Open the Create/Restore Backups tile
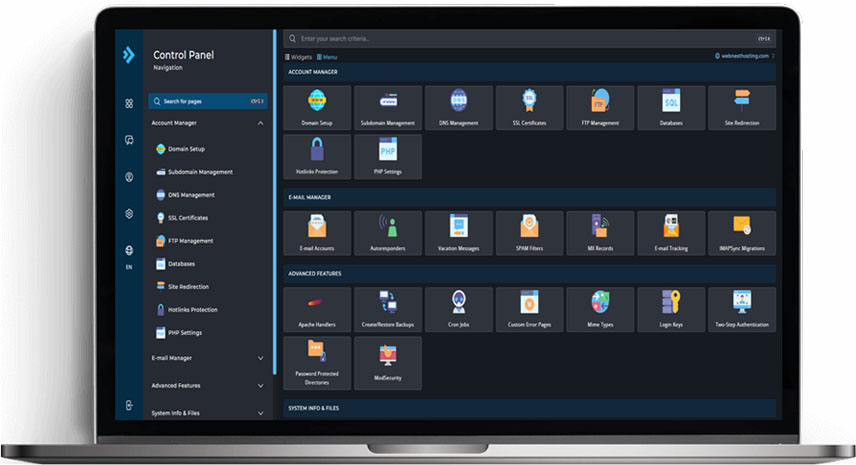 tap(388, 309)
